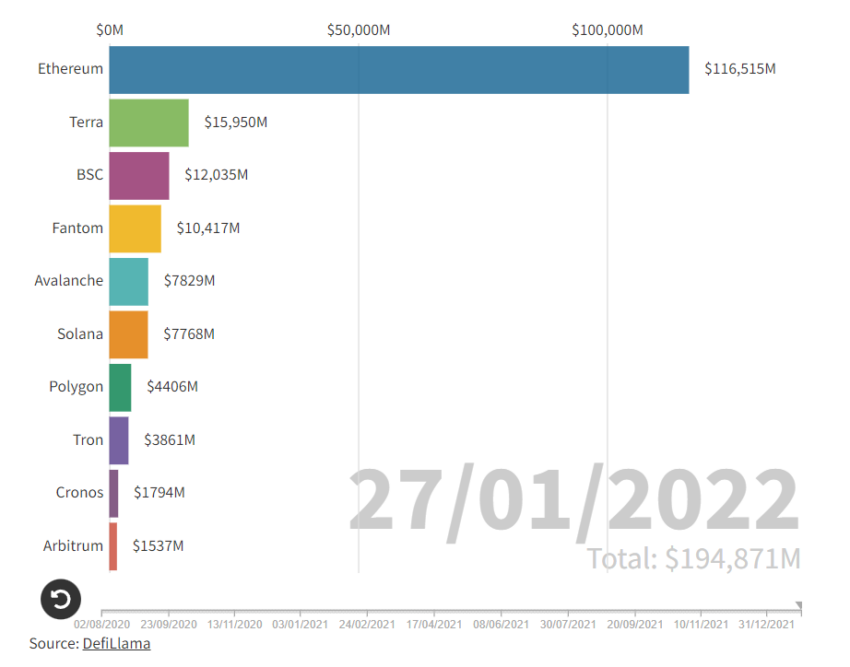The image size is (850, 667).
Task: Move timeline to 08/06/2021
Action: [501, 624]
